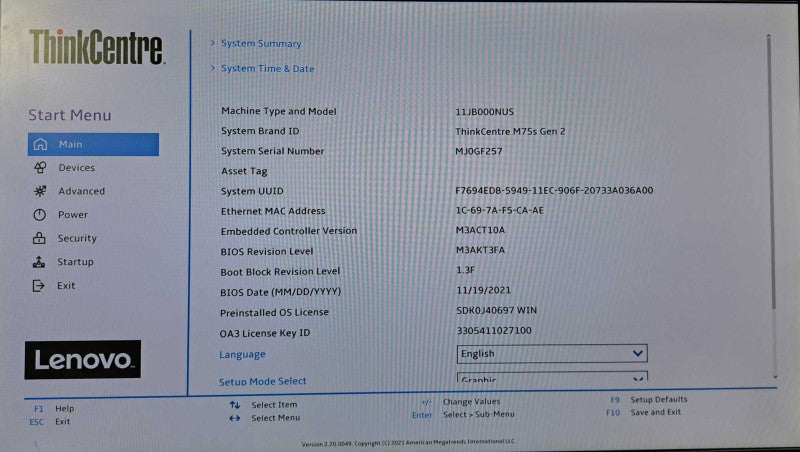This screenshot has height=452, width=800.
Task: Open the System Time & Date link
Action: (267, 68)
